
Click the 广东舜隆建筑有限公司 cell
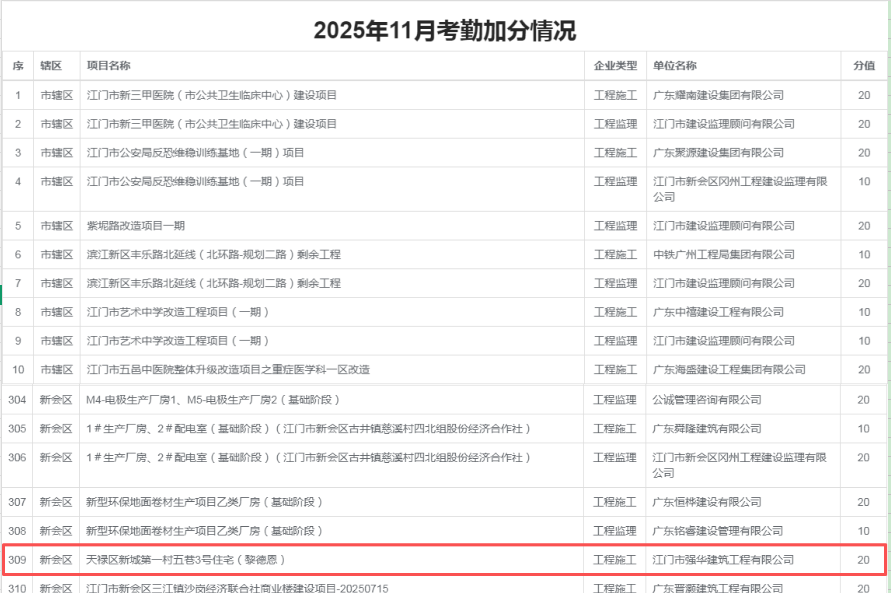pyautogui.click(x=706, y=429)
